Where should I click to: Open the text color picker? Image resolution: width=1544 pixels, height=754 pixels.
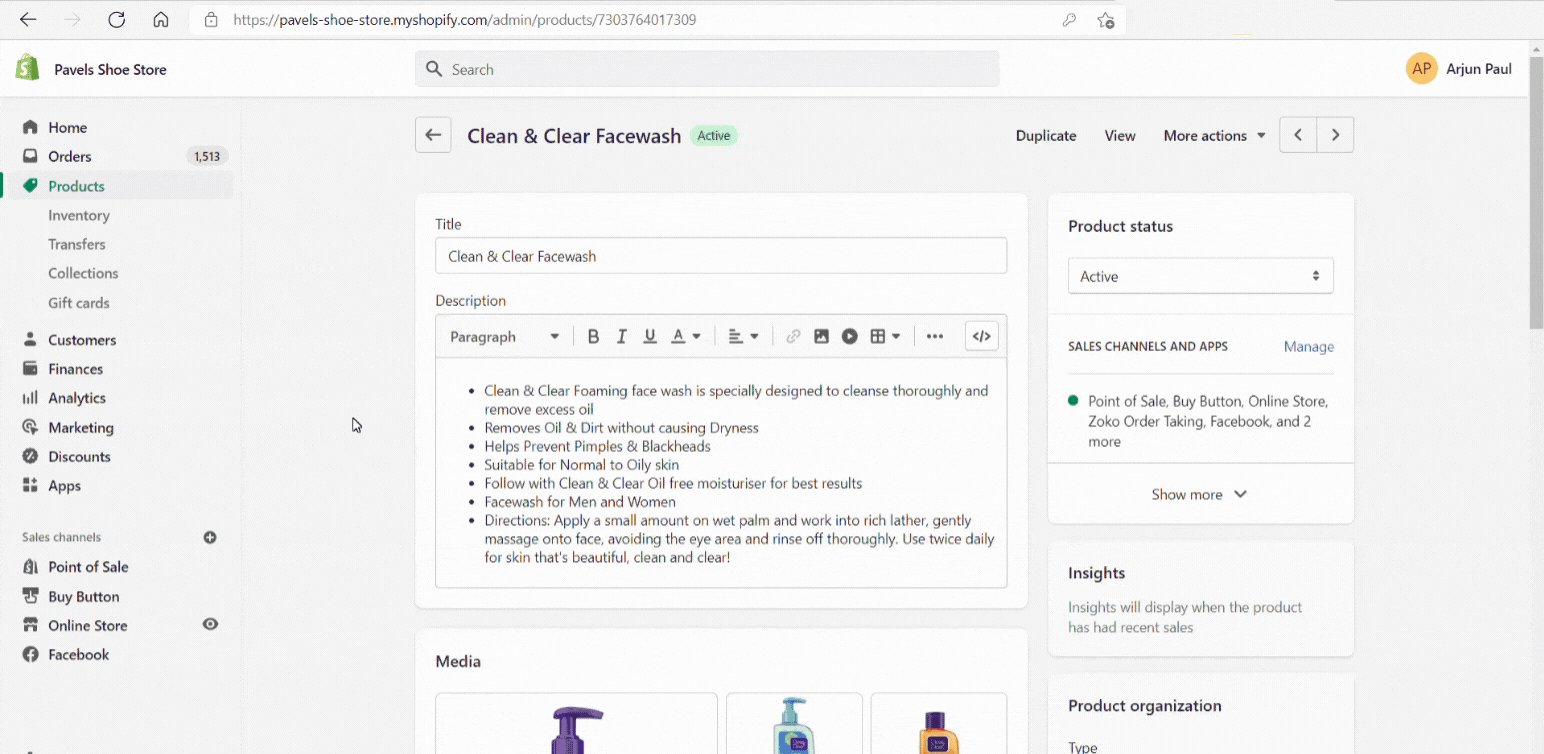pos(685,337)
